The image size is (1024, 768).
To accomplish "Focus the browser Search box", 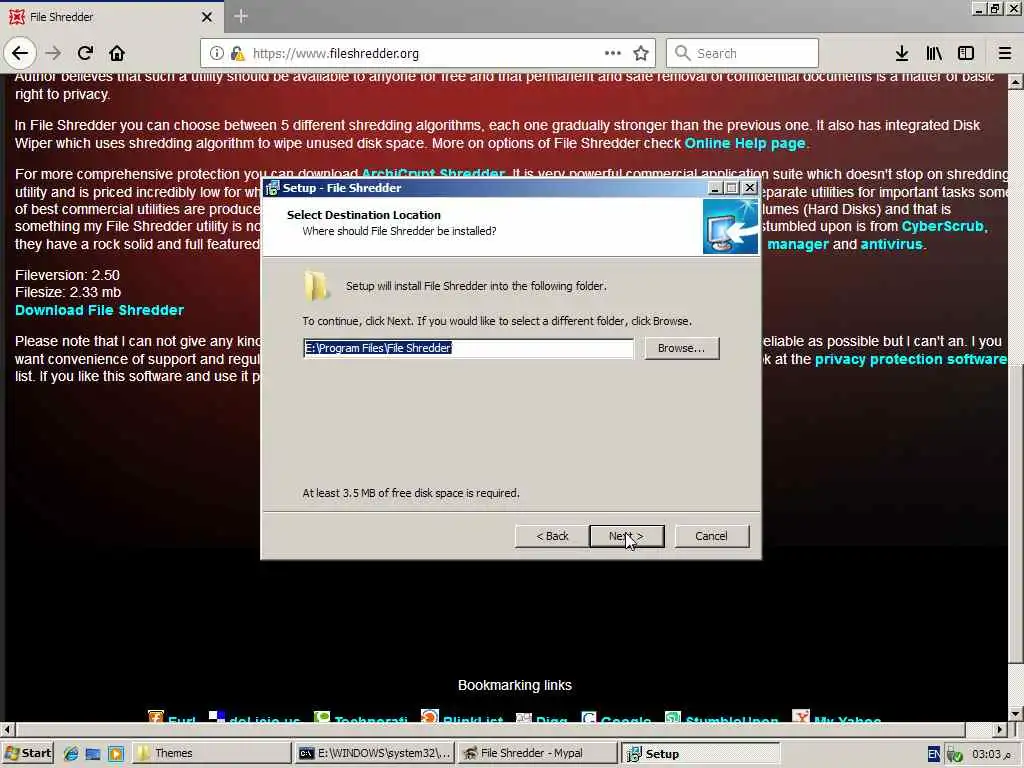I will [742, 53].
